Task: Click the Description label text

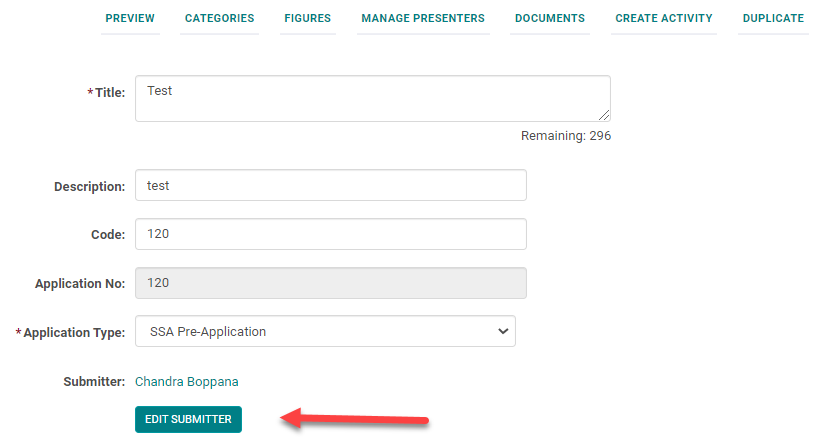Action: pyautogui.click(x=89, y=186)
